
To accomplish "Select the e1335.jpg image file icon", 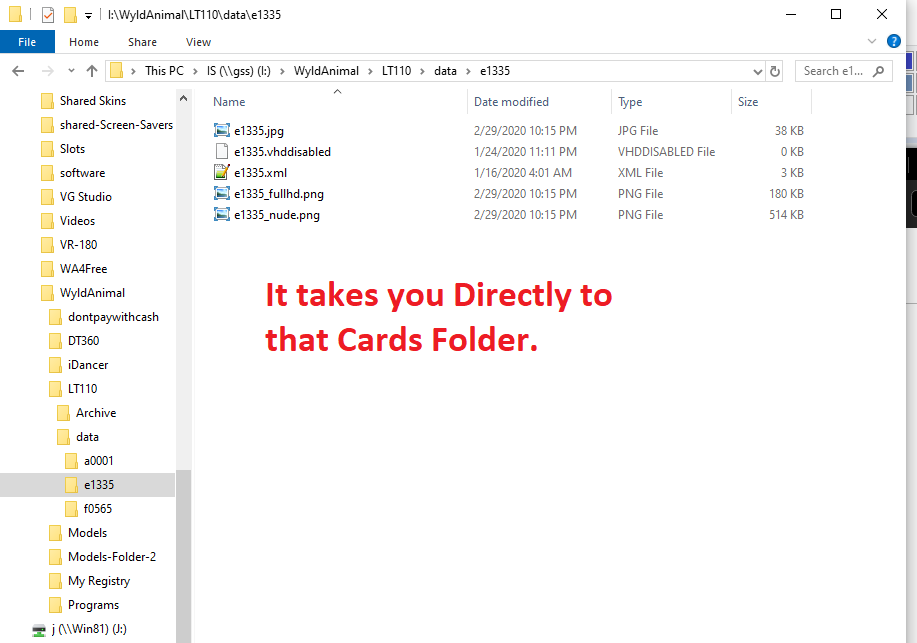I will 222,131.
